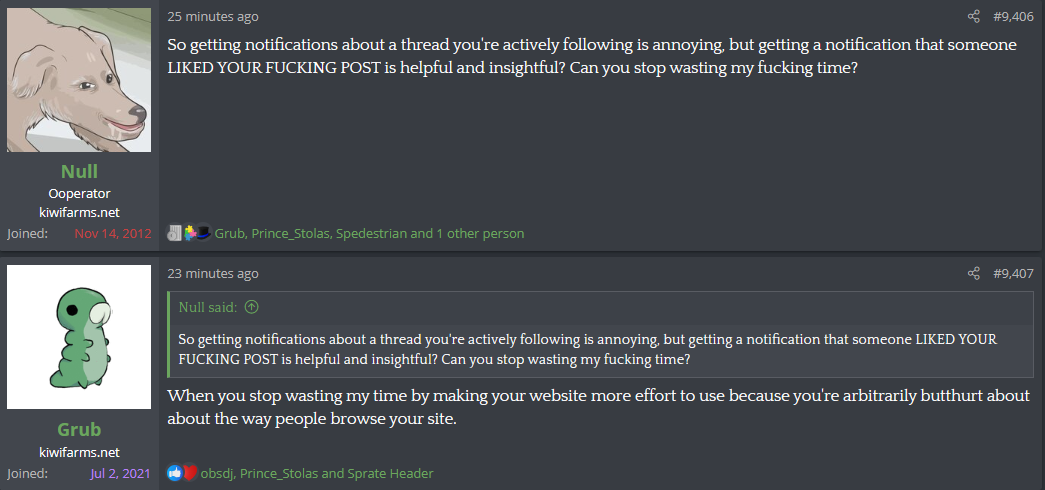Click the blue thumbs-up reaction icon
This screenshot has height=490, width=1045.
pos(175,473)
